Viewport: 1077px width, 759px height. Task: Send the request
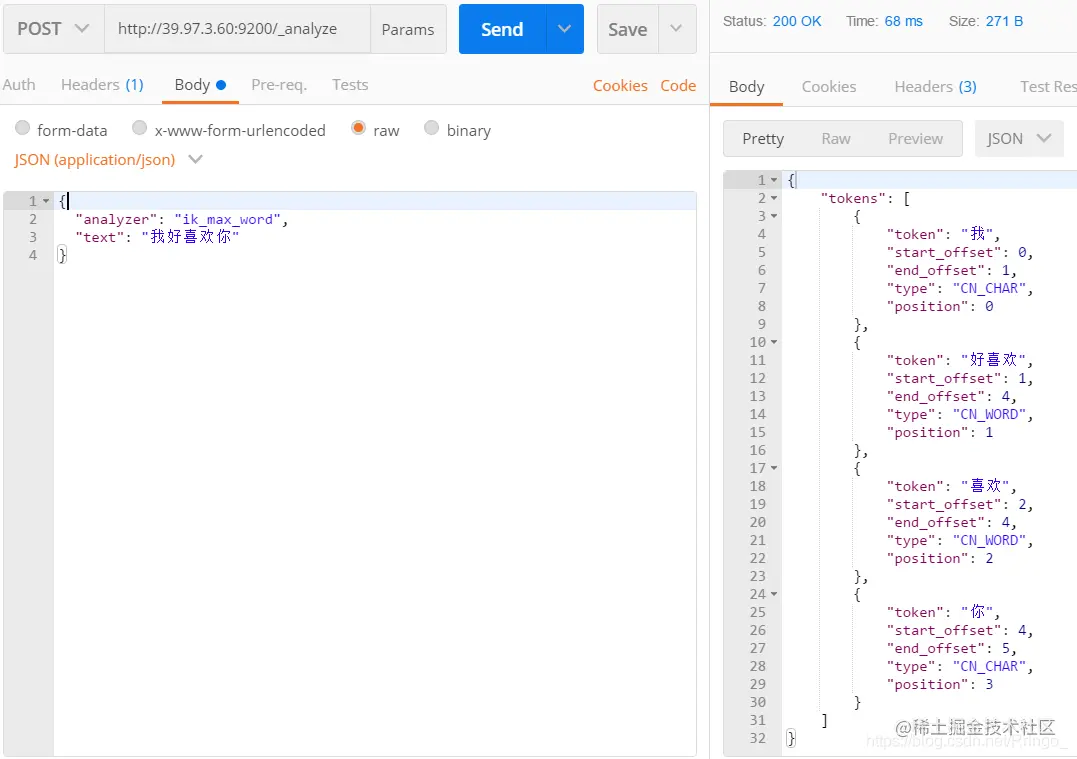pyautogui.click(x=502, y=29)
